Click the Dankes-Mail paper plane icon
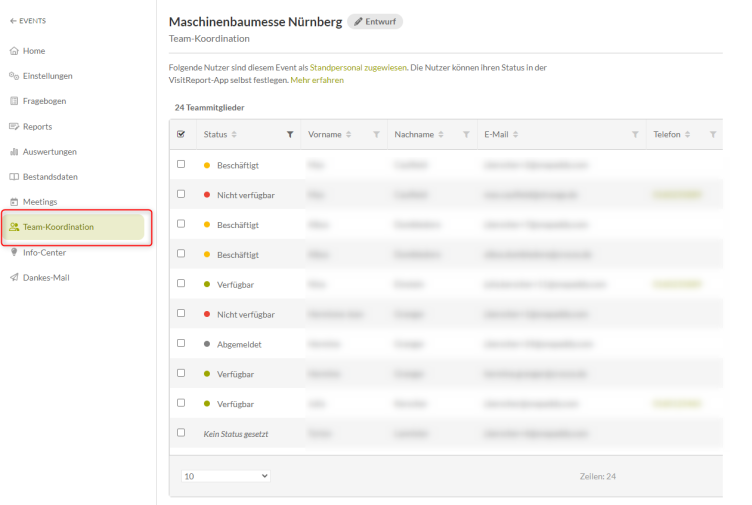This screenshot has height=505, width=752. (x=14, y=277)
